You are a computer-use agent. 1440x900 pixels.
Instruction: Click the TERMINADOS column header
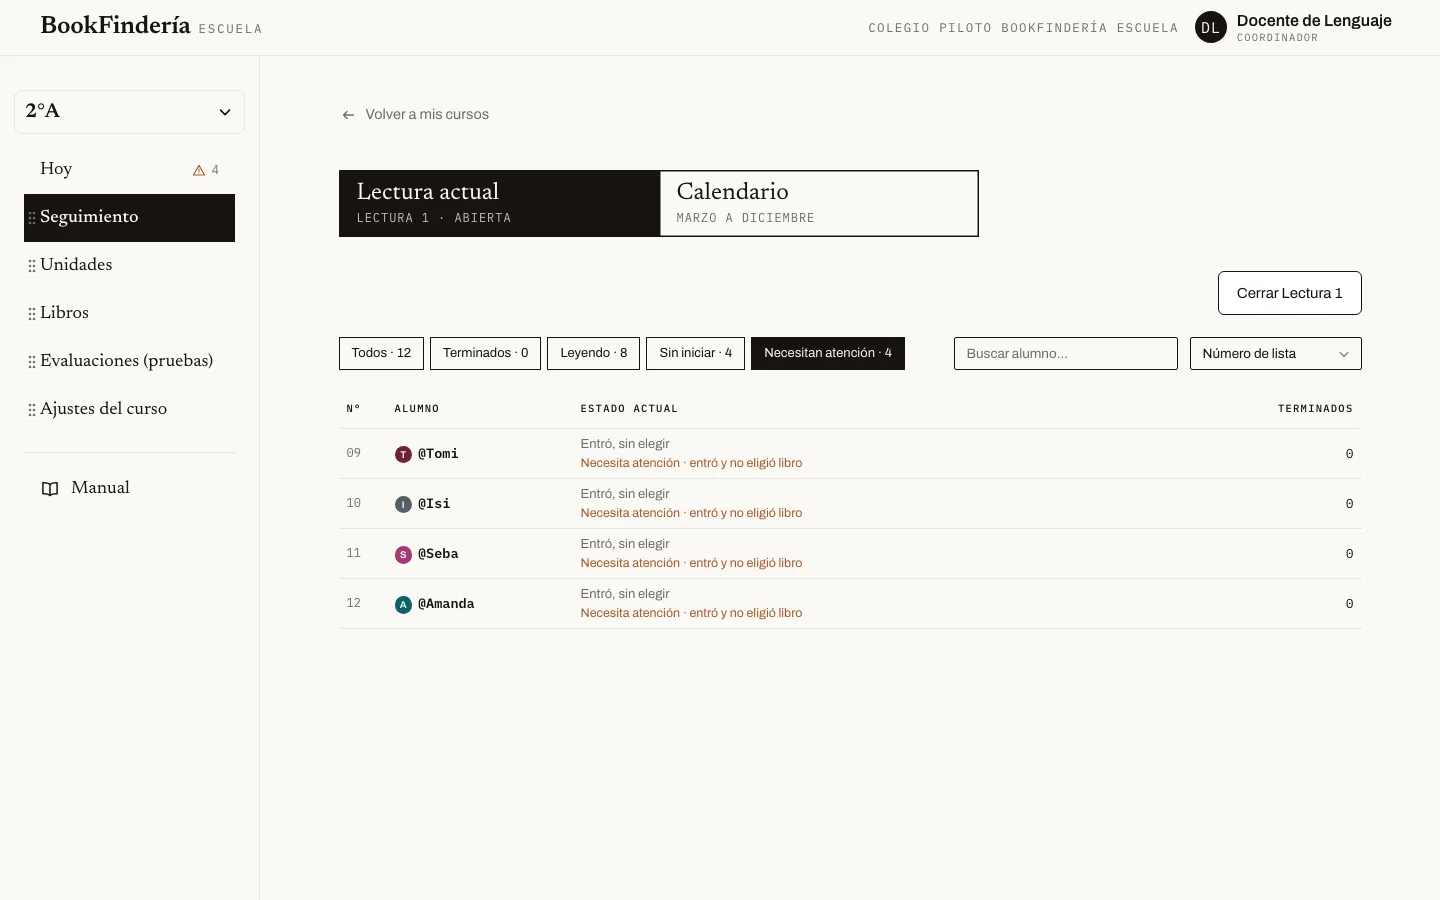pyautogui.click(x=1315, y=409)
